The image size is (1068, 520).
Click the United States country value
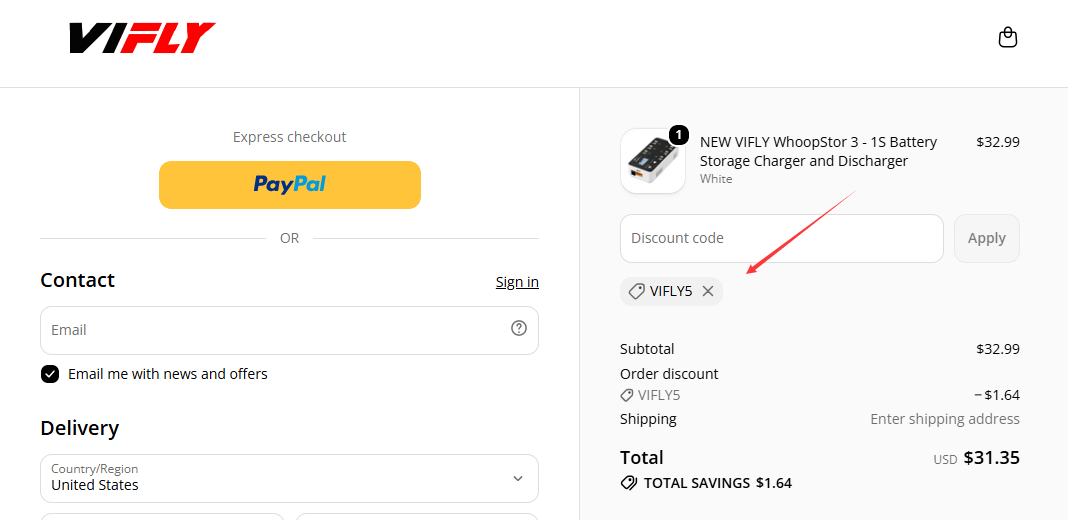[x=95, y=485]
